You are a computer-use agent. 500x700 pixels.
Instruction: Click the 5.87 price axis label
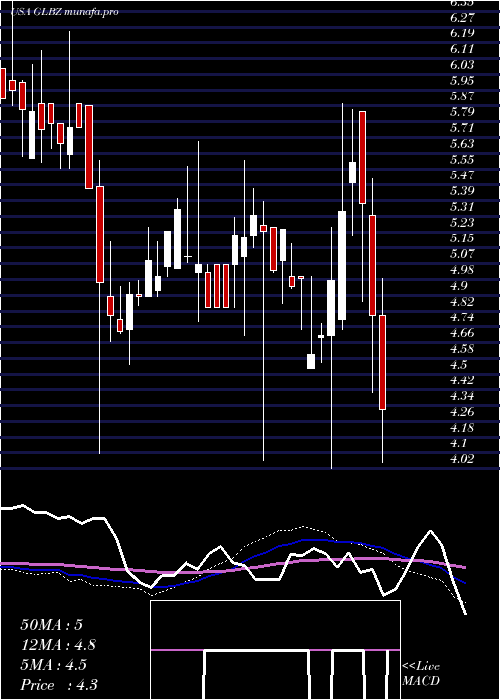click(462, 96)
